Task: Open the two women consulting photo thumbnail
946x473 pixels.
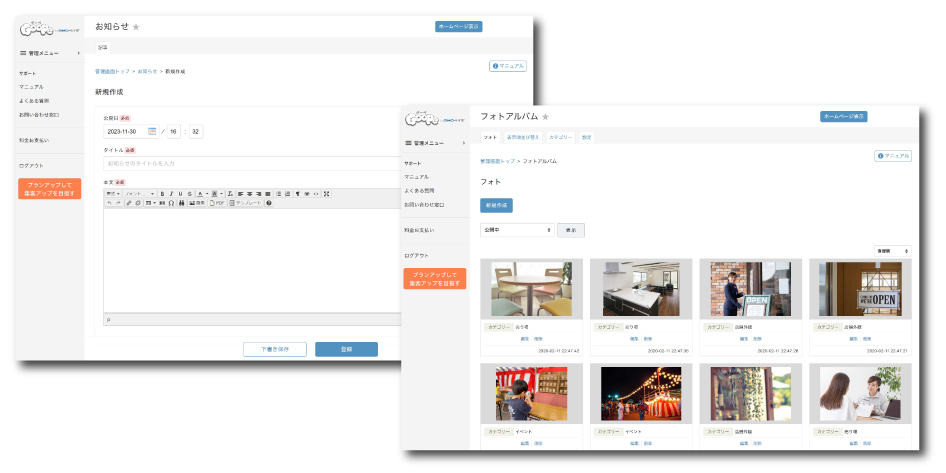Action: [860, 393]
